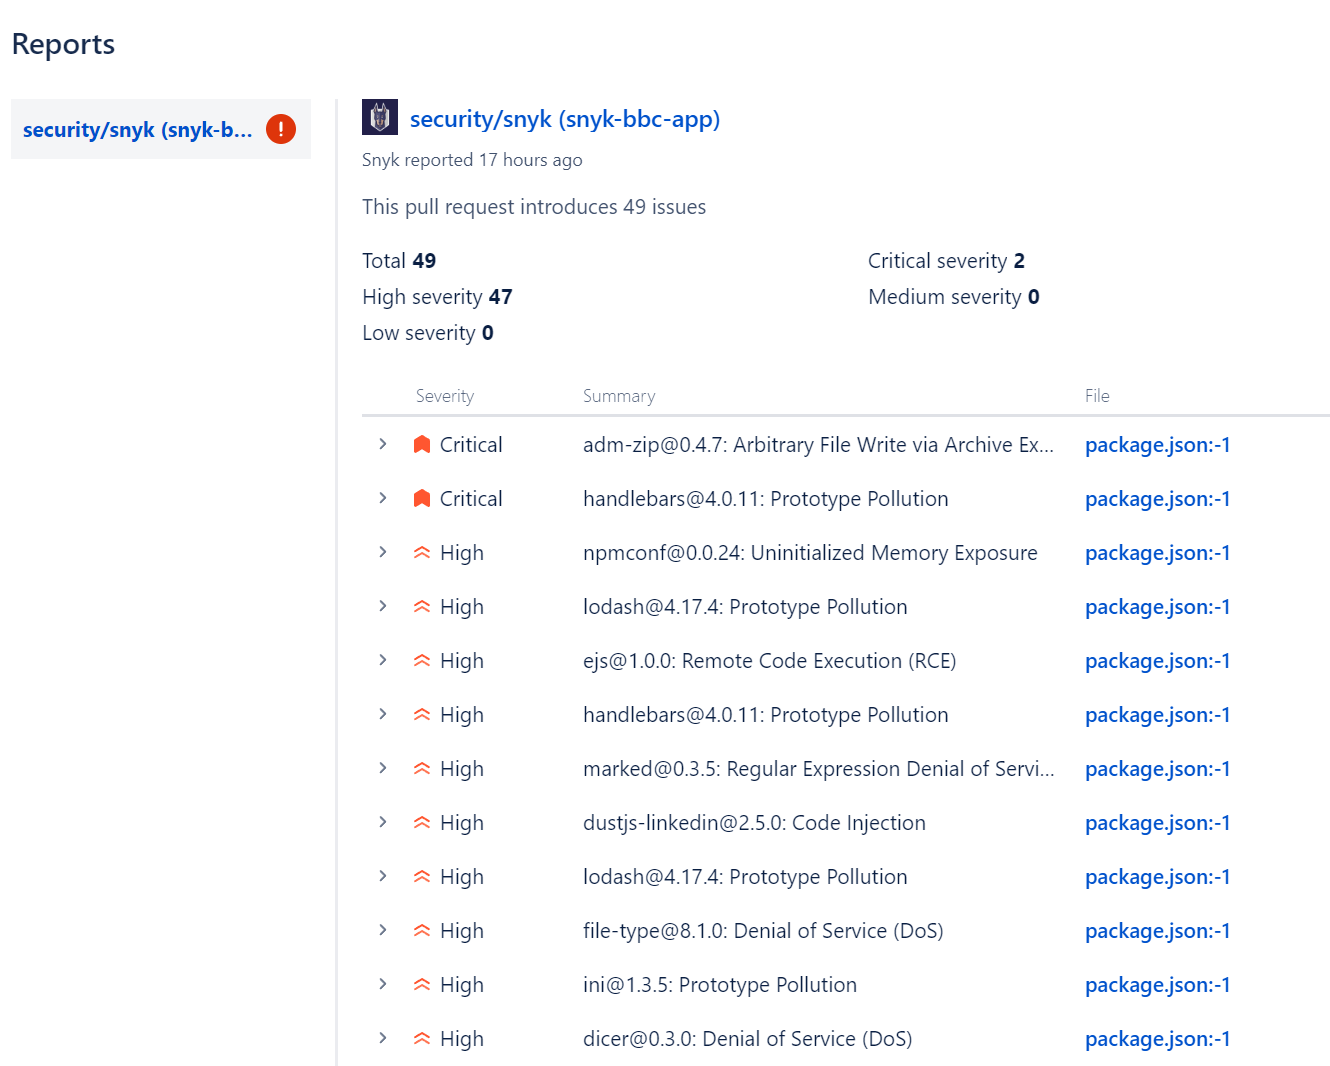1330x1066 pixels.
Task: Expand the adm-zip@0.4.7 issue row
Action: tap(382, 444)
